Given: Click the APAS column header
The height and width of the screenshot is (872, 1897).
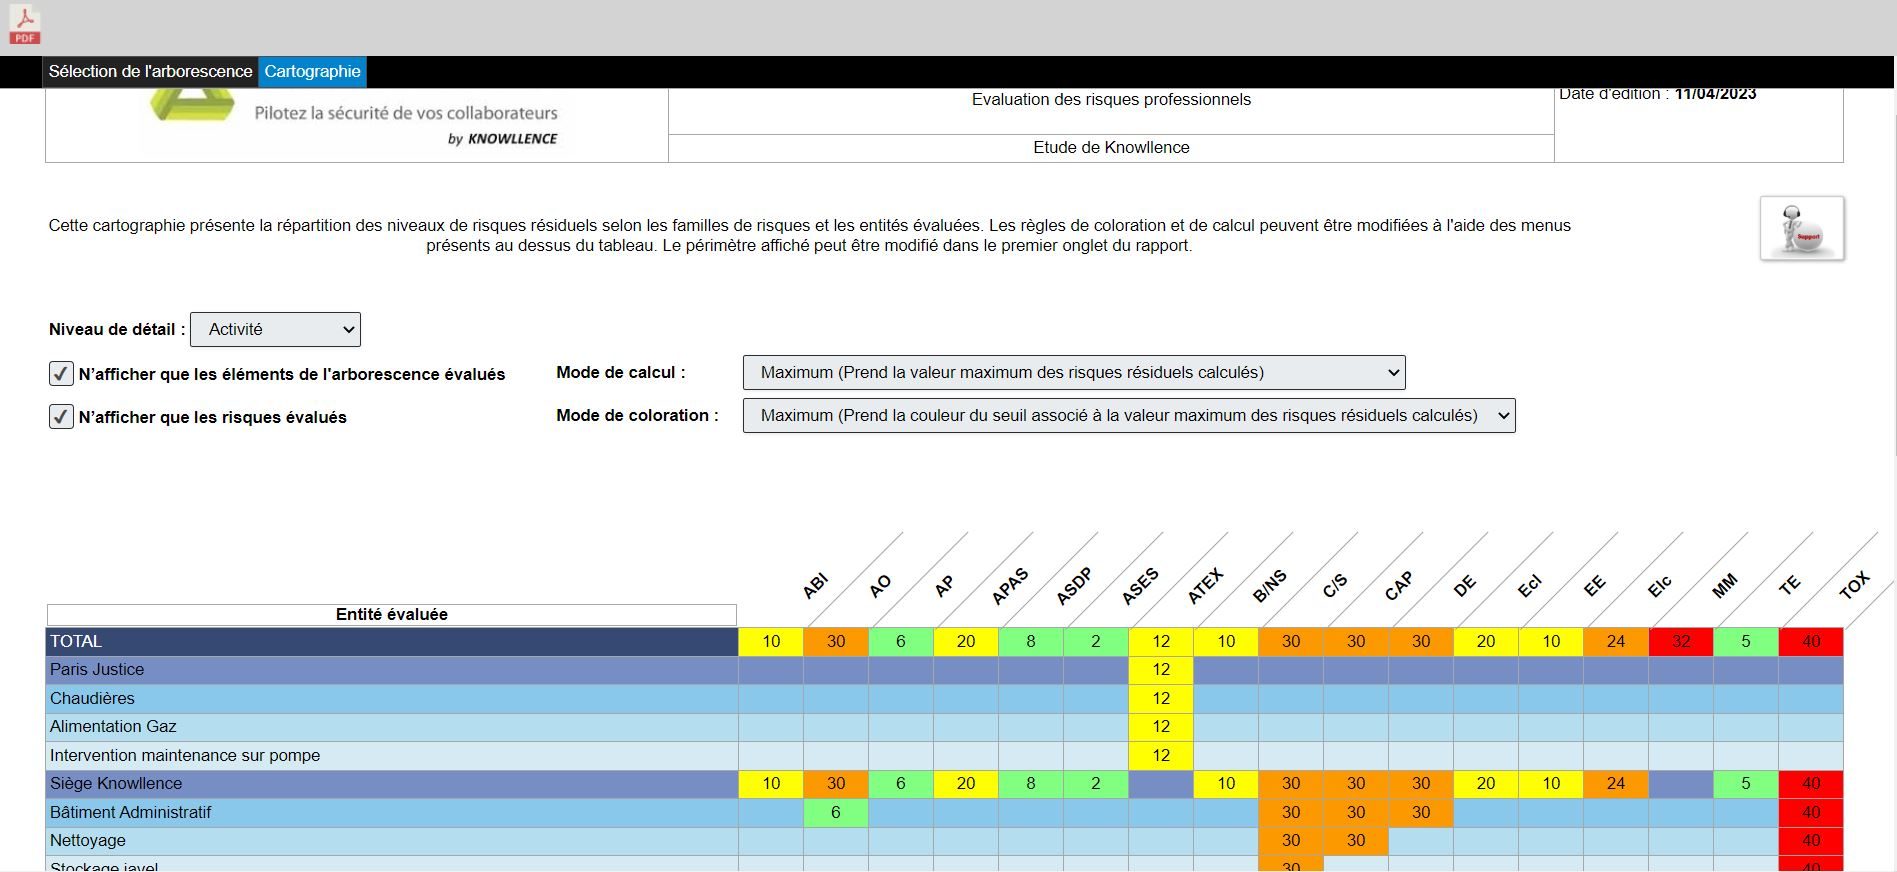Looking at the screenshot, I should pos(1010,586).
